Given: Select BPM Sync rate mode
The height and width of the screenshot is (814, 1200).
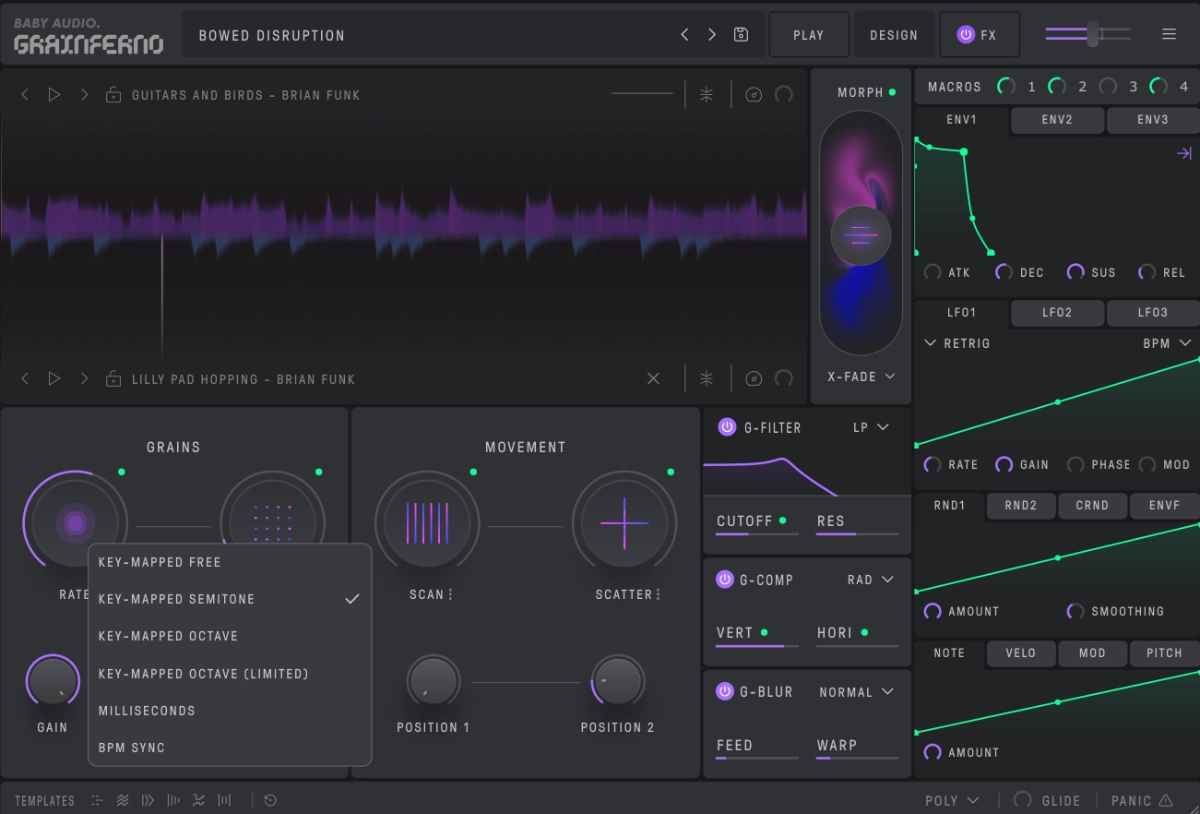Looking at the screenshot, I should coord(230,747).
